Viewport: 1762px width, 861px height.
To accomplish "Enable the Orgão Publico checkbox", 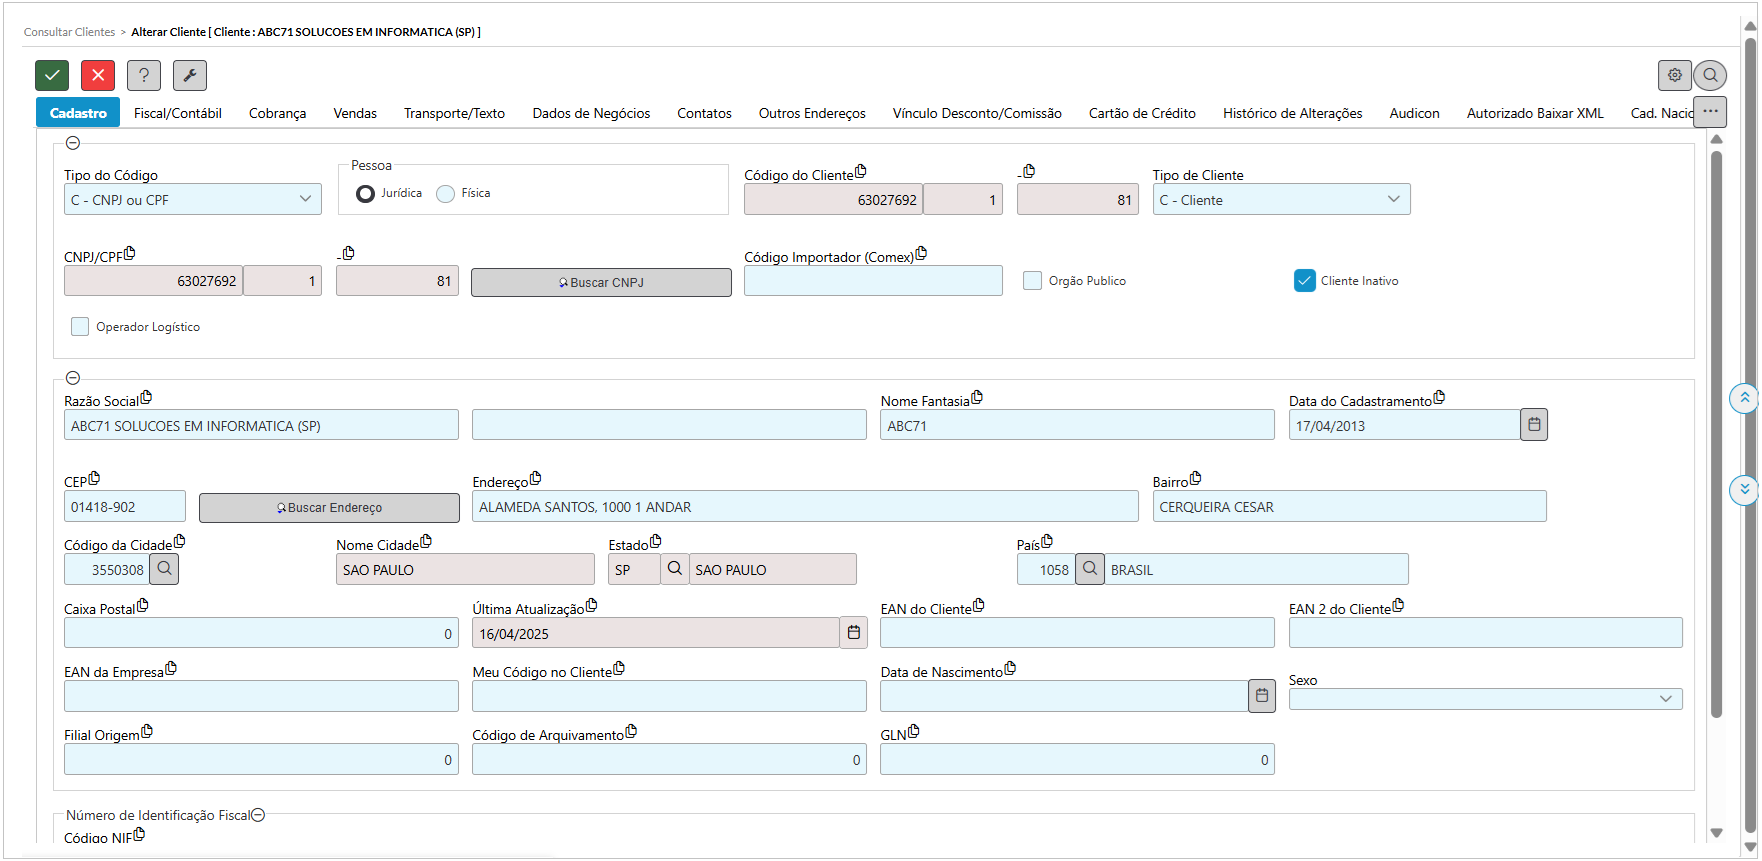I will tap(1033, 281).
